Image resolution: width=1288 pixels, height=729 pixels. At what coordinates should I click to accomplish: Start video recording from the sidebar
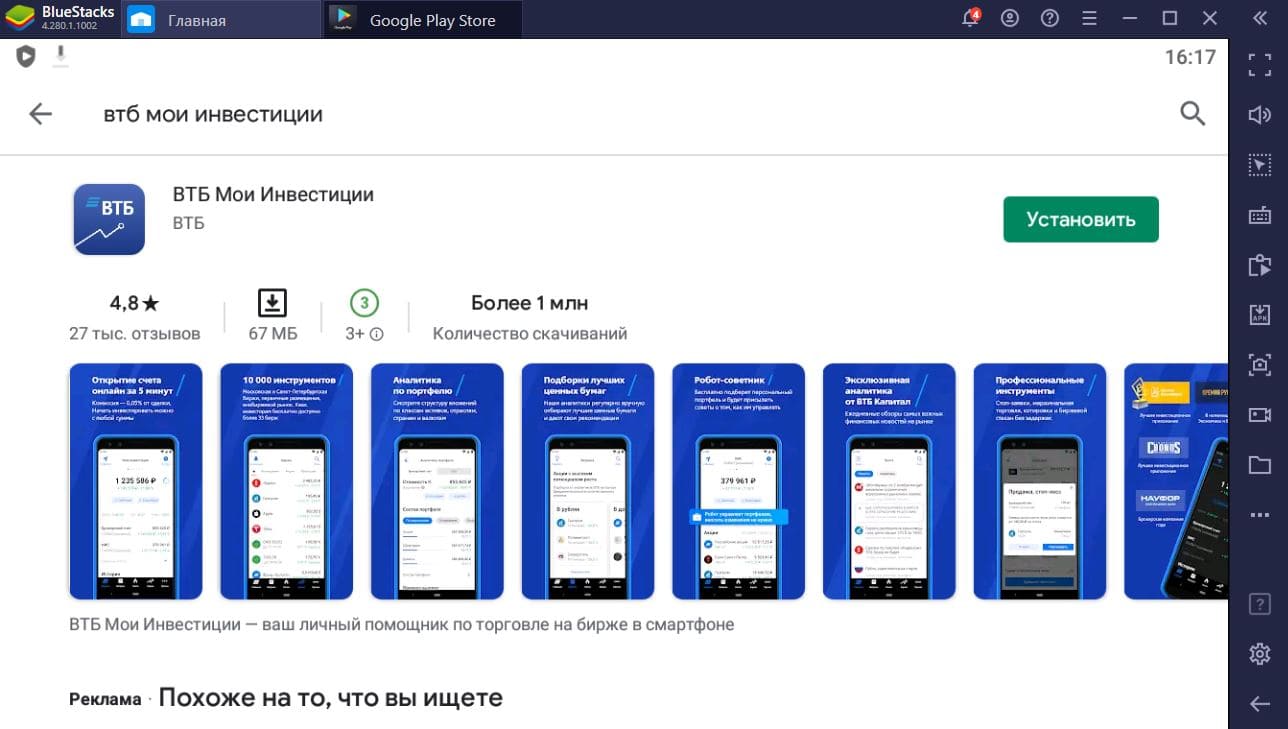(1259, 414)
